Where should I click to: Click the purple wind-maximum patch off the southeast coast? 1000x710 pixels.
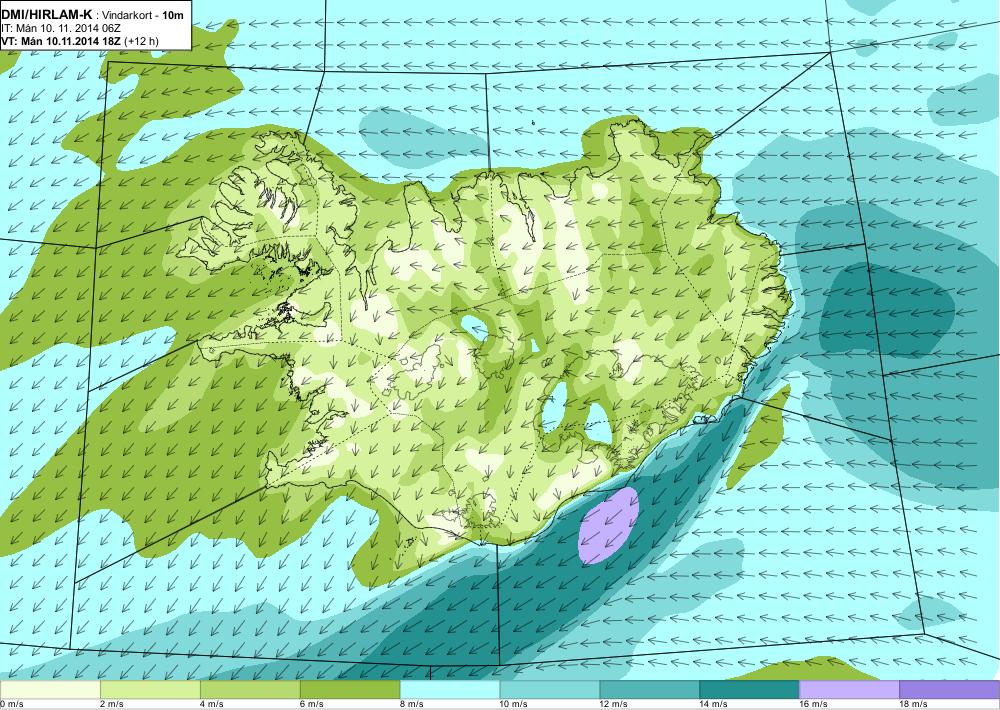pos(608,526)
